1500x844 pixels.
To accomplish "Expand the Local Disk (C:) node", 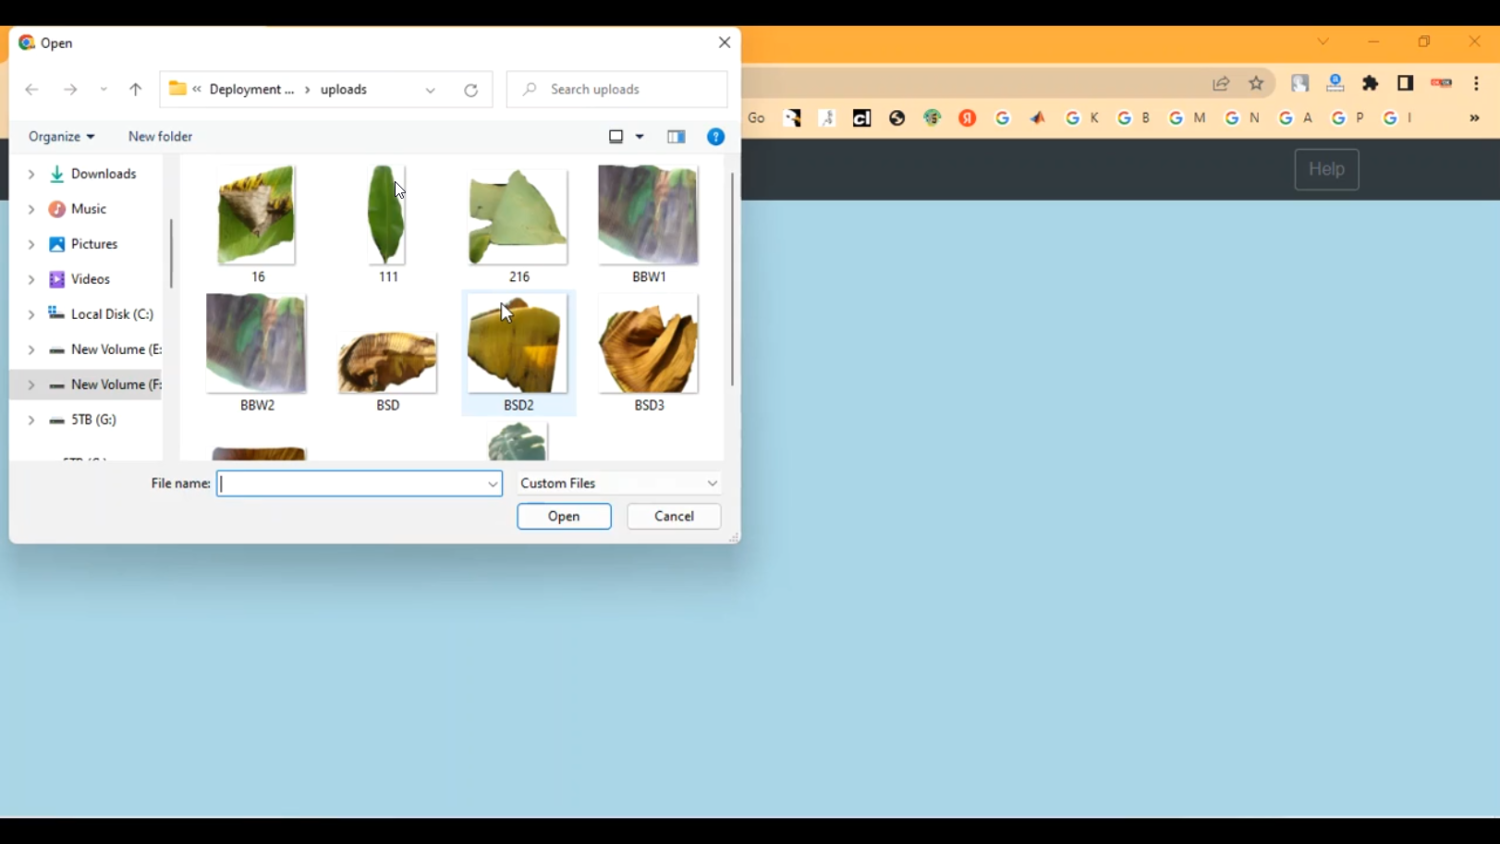I will 31,314.
